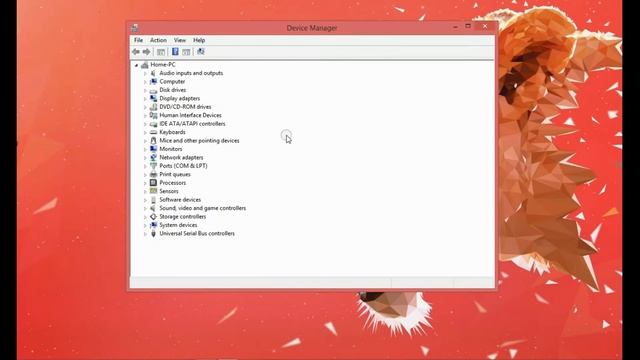Click the Home-PC computer icon

point(144,64)
